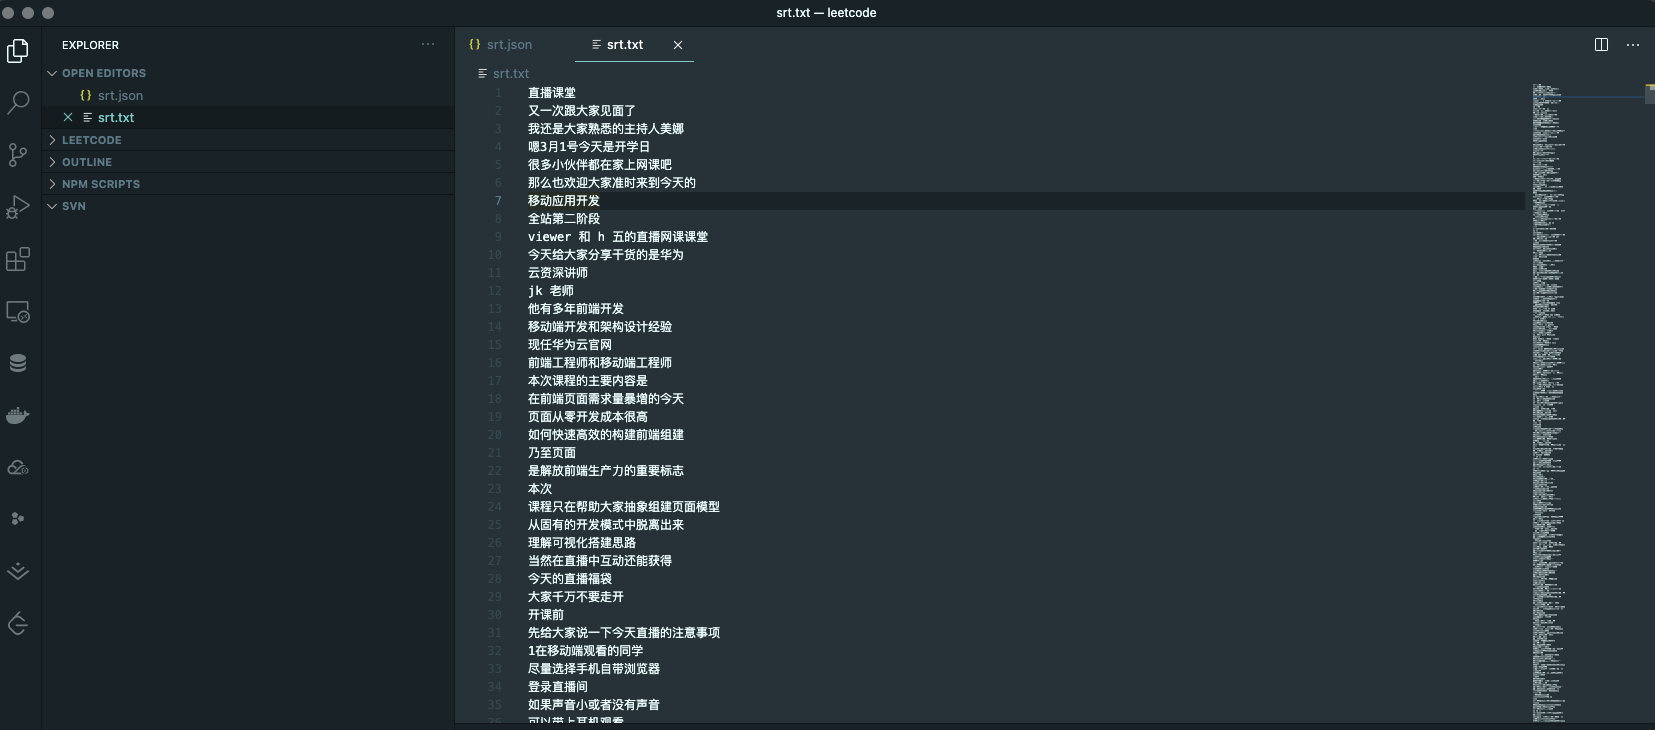Select the srt.txt tab
Viewport: 1655px width, 730px height.
tap(625, 44)
